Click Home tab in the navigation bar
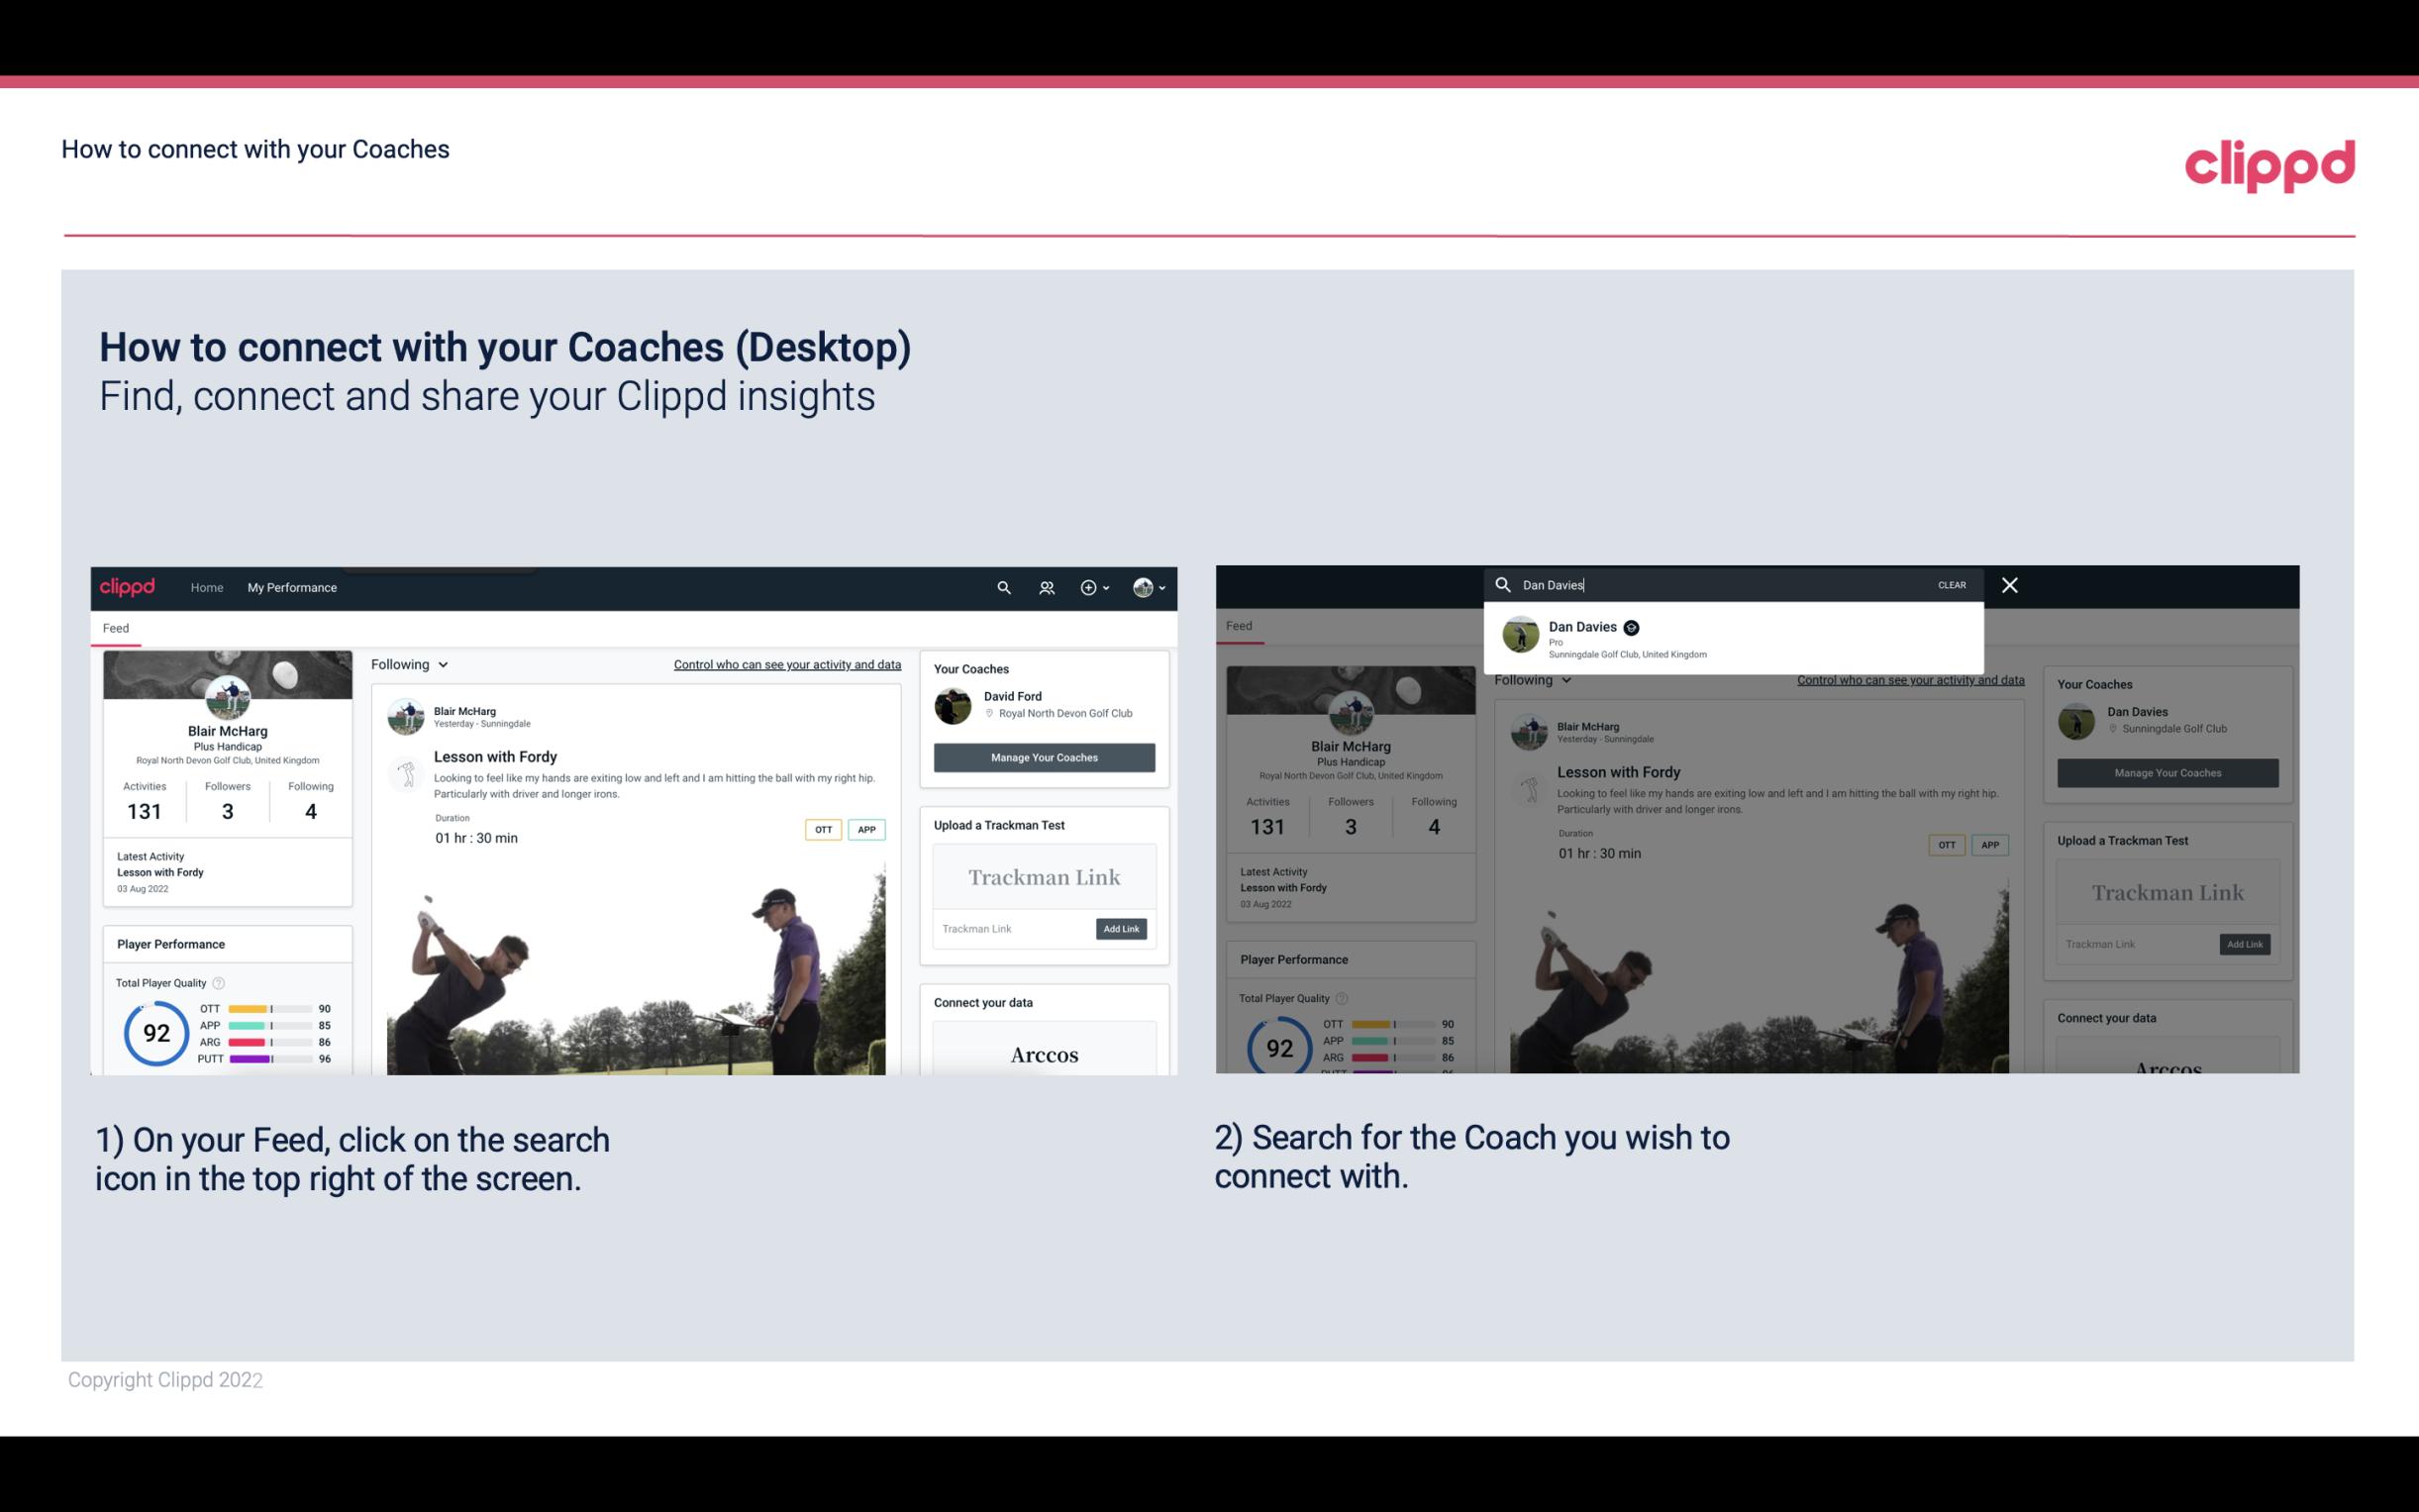The height and width of the screenshot is (1512, 2419). pyautogui.click(x=207, y=587)
